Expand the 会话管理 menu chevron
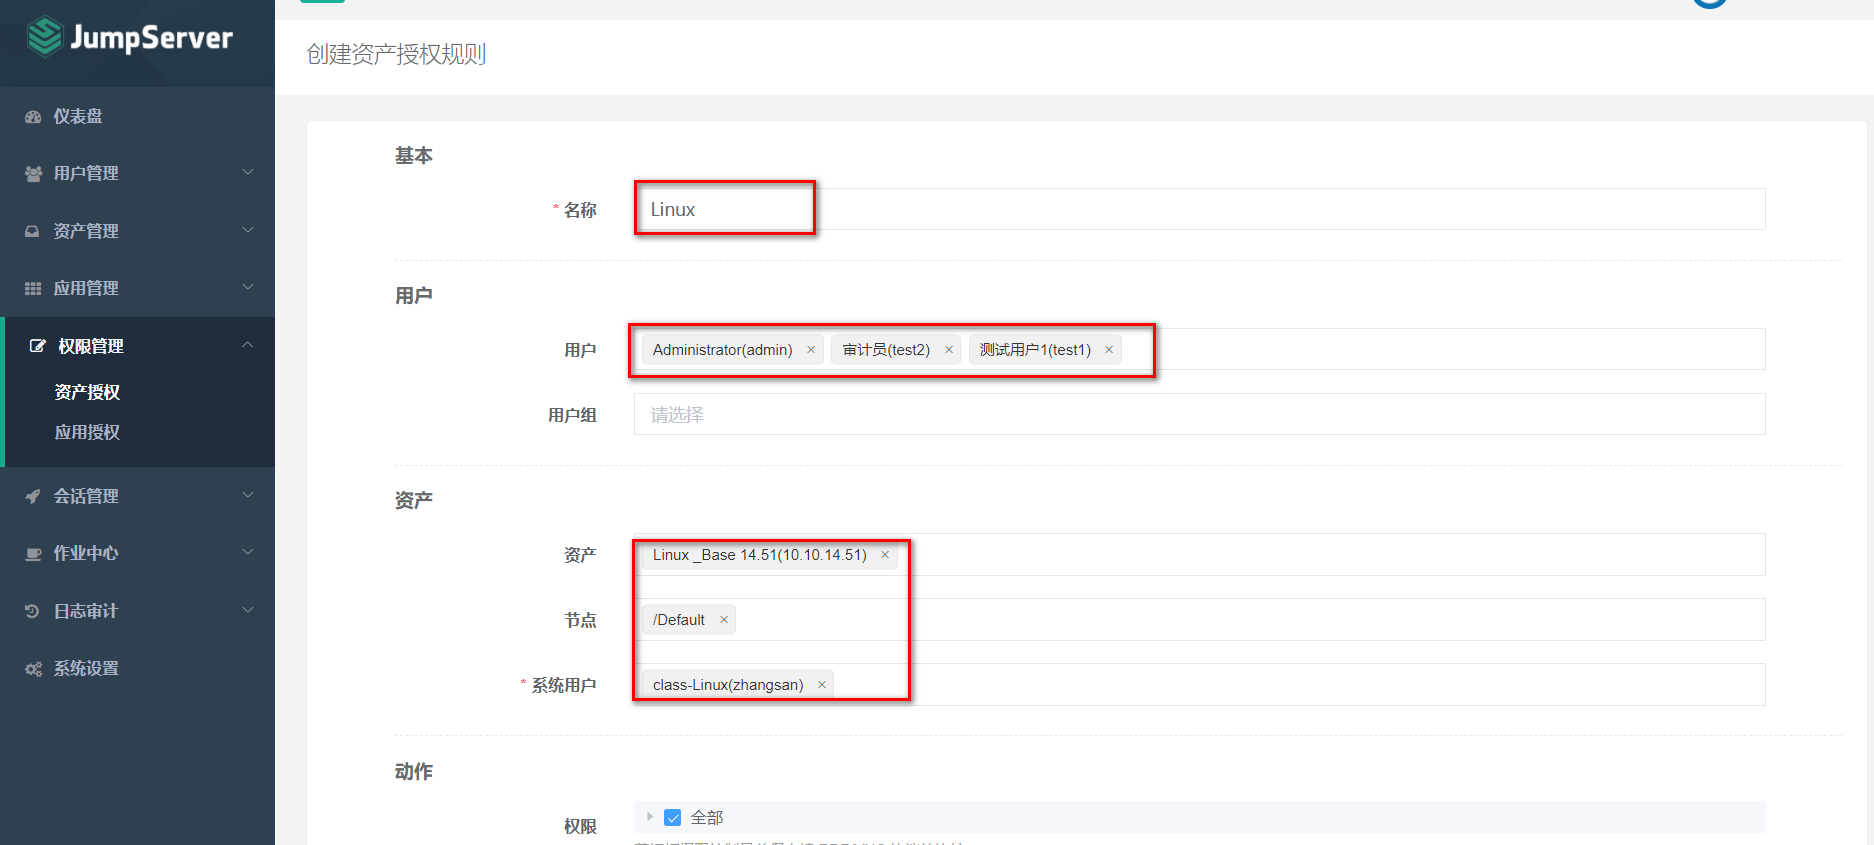The width and height of the screenshot is (1874, 845). (x=248, y=496)
